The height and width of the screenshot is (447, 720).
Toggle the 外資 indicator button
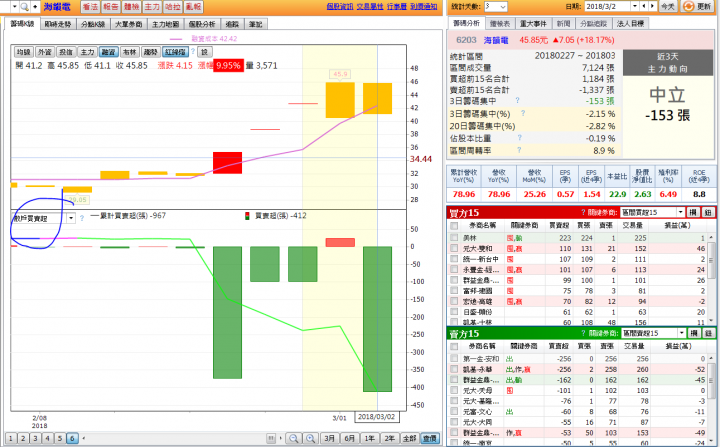[45, 52]
